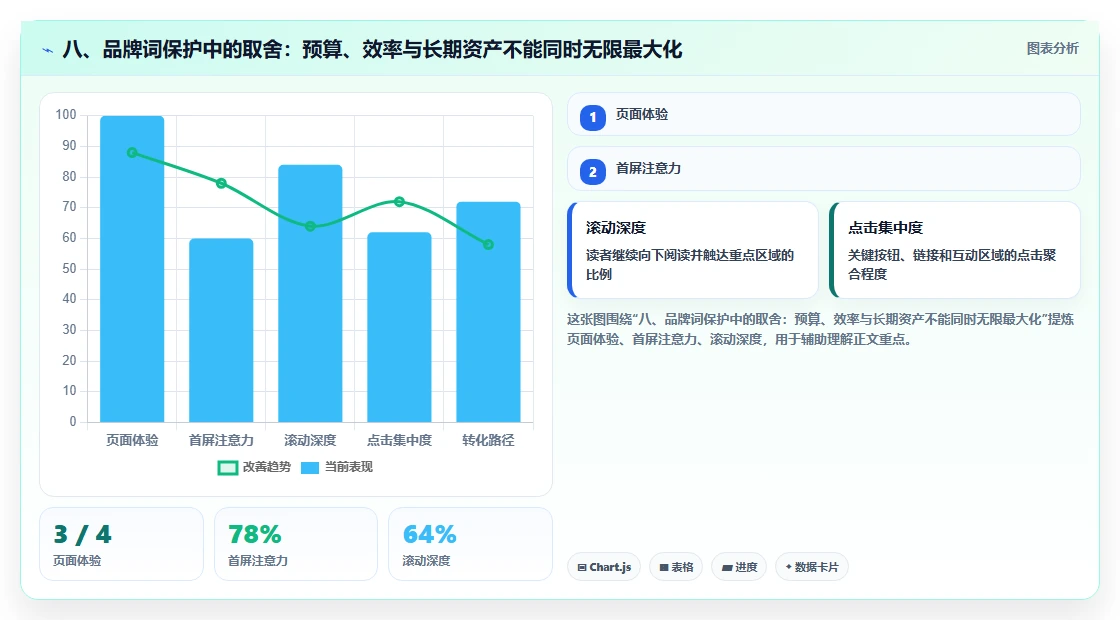Select the 64% 滚动深度 stat card
The image size is (1120, 620).
(x=470, y=544)
